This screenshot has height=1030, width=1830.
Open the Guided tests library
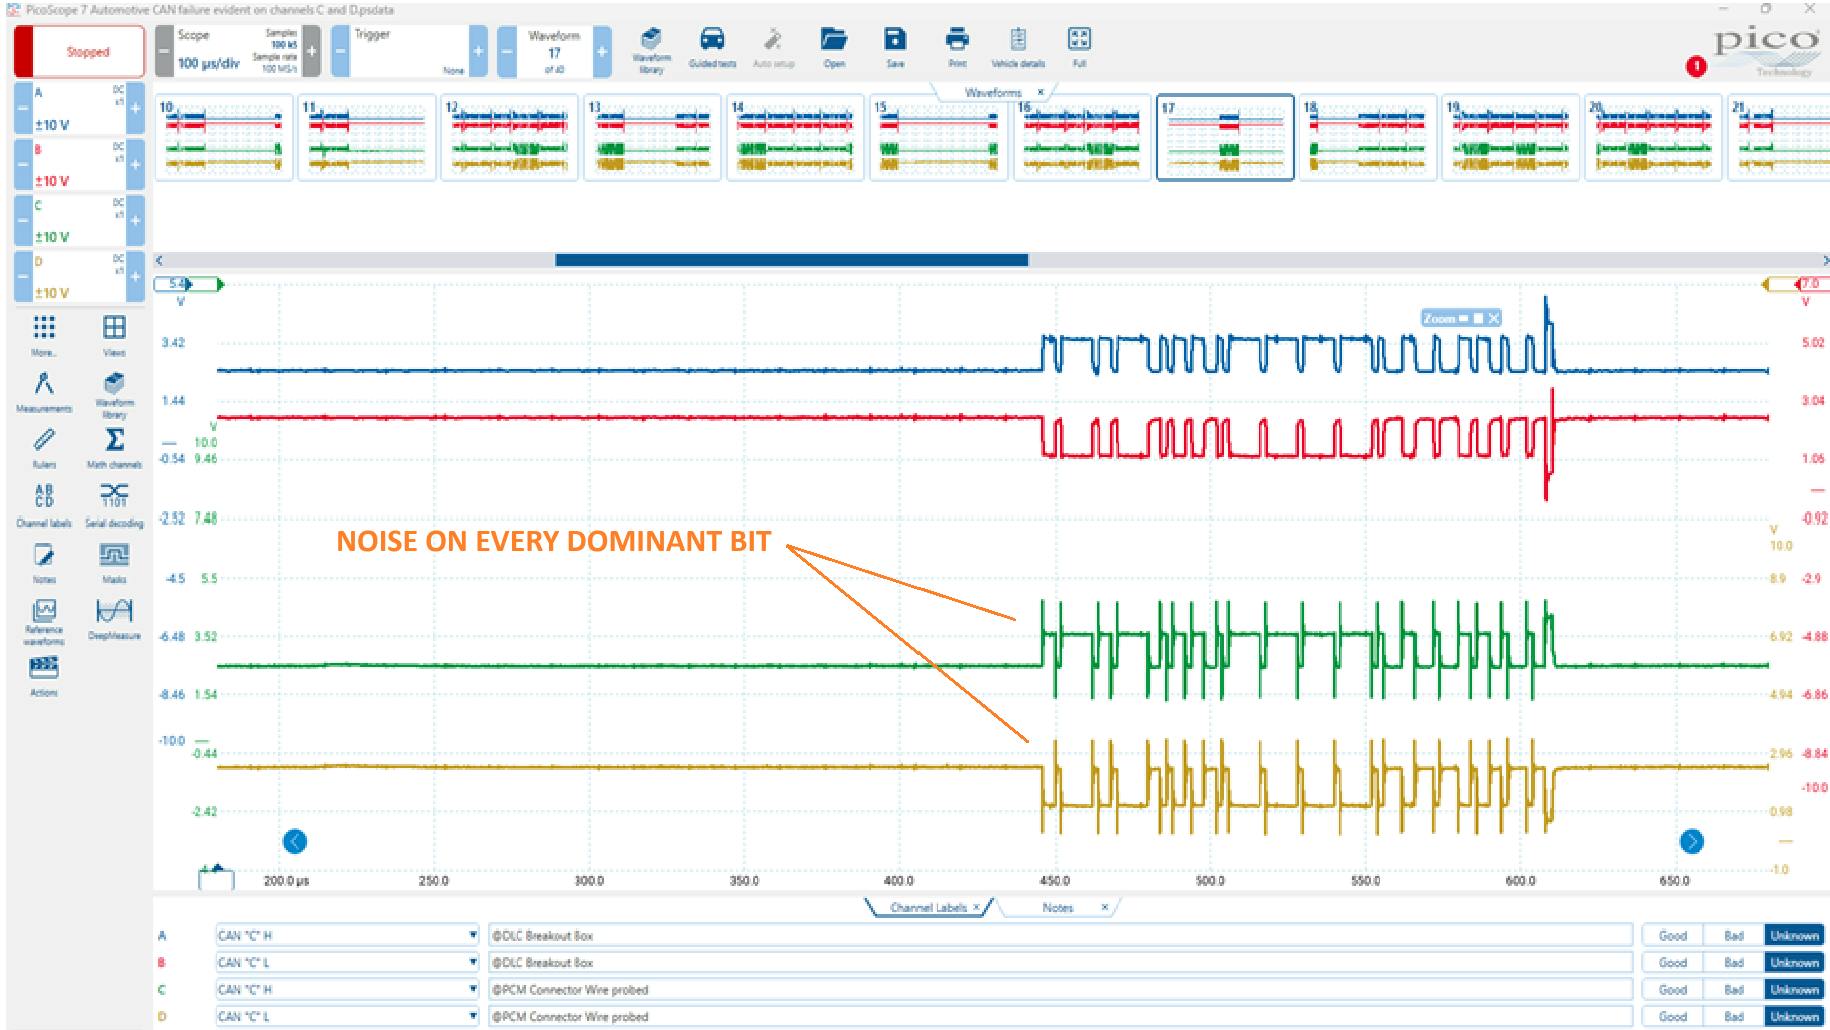711,47
